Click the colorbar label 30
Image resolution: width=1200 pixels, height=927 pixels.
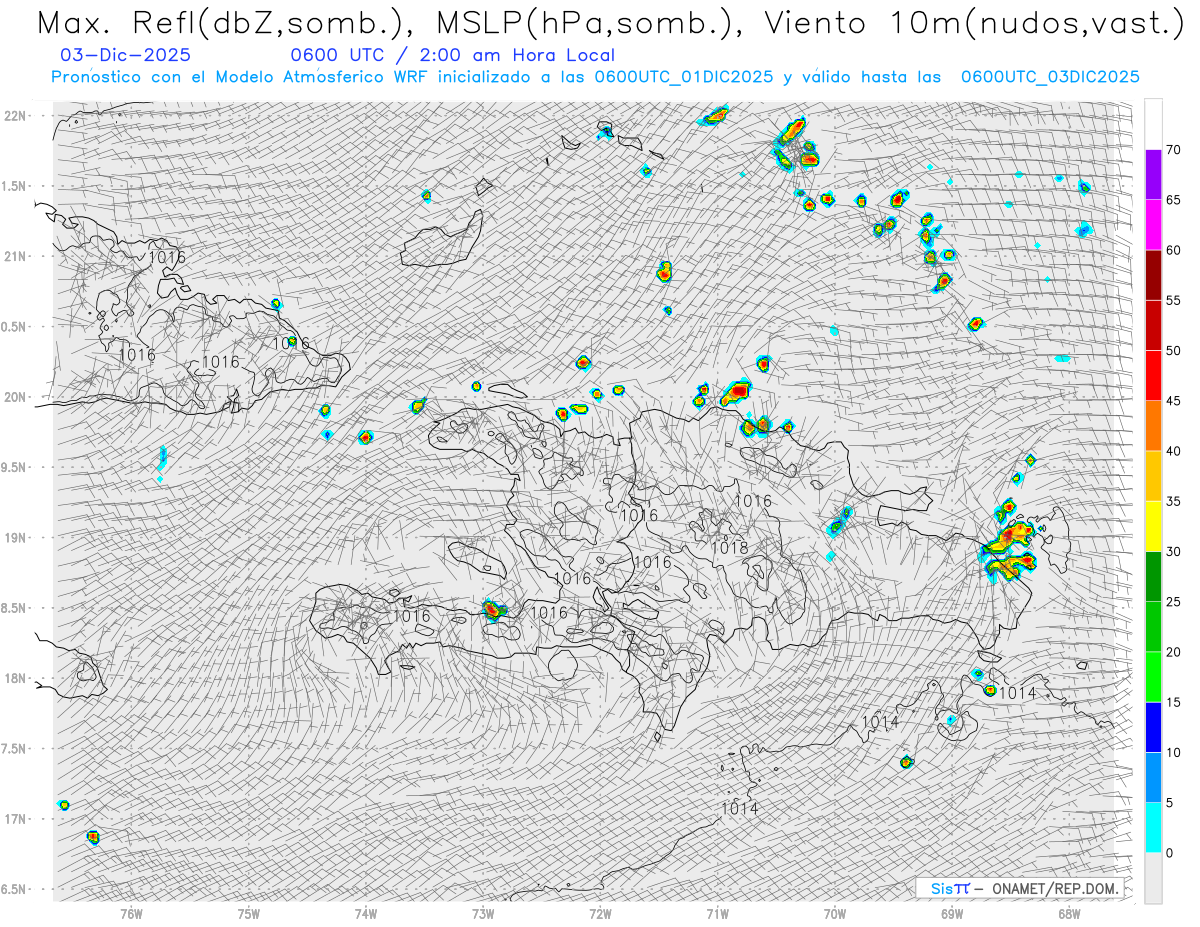(1173, 551)
